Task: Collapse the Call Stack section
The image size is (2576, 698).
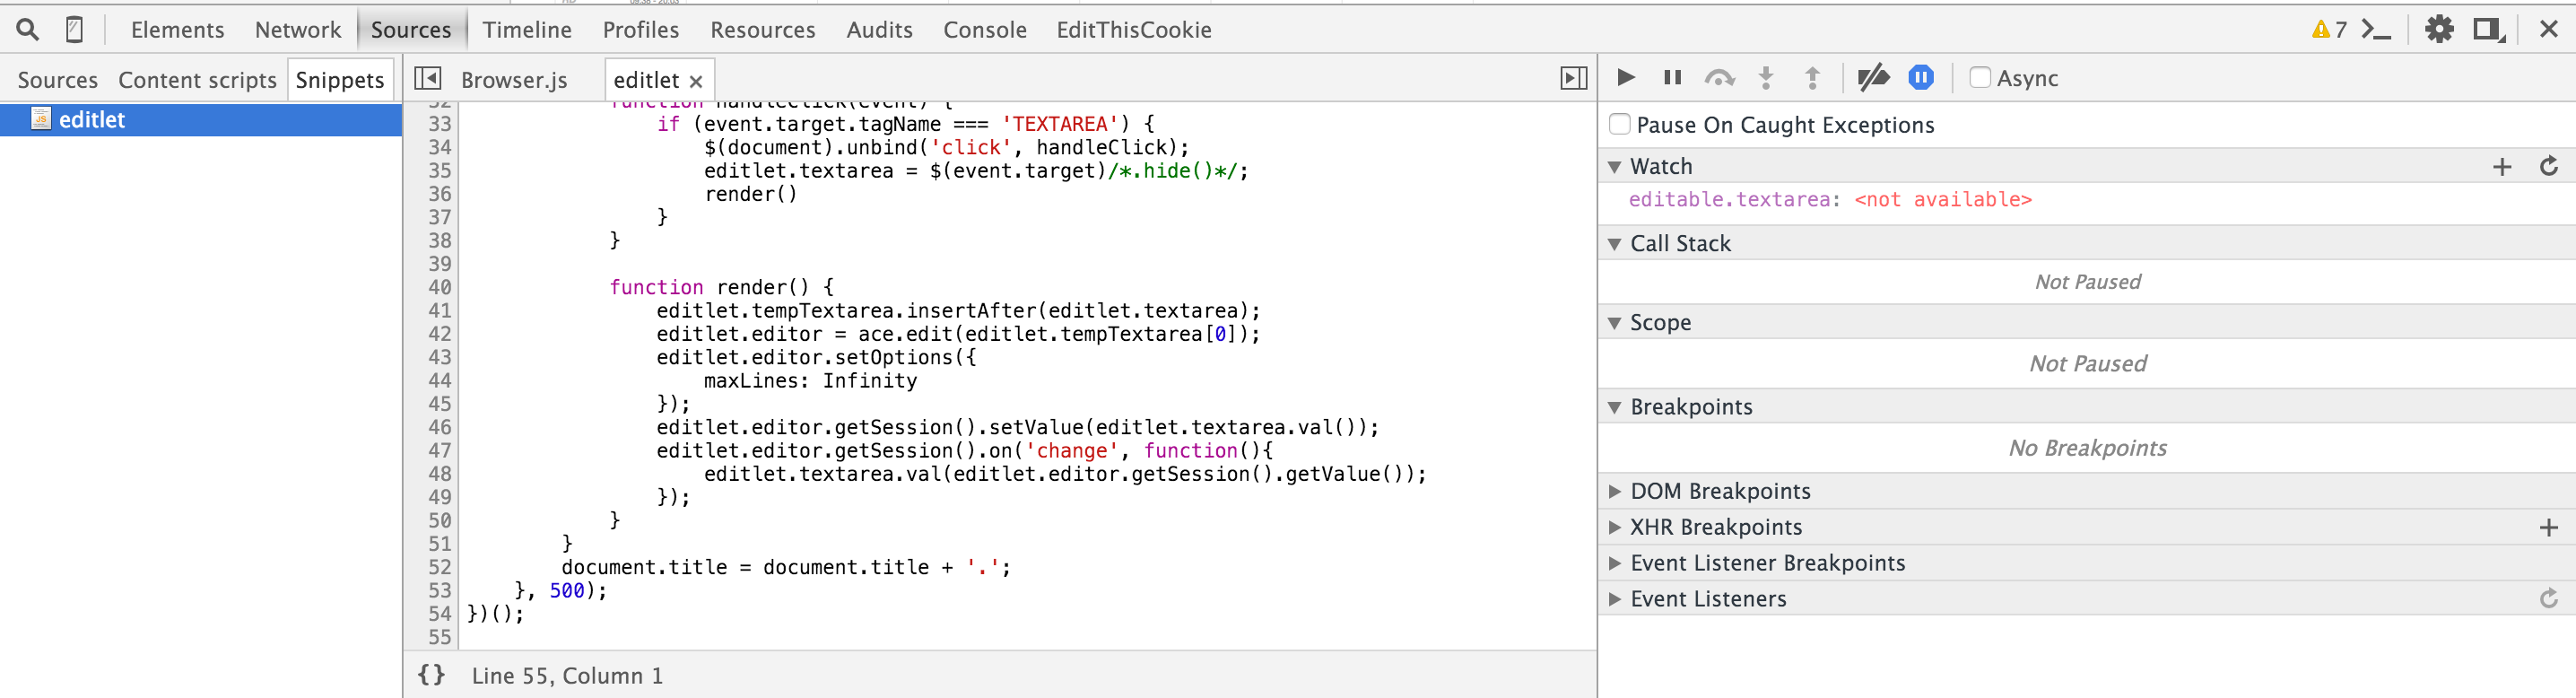Action: 1614,244
